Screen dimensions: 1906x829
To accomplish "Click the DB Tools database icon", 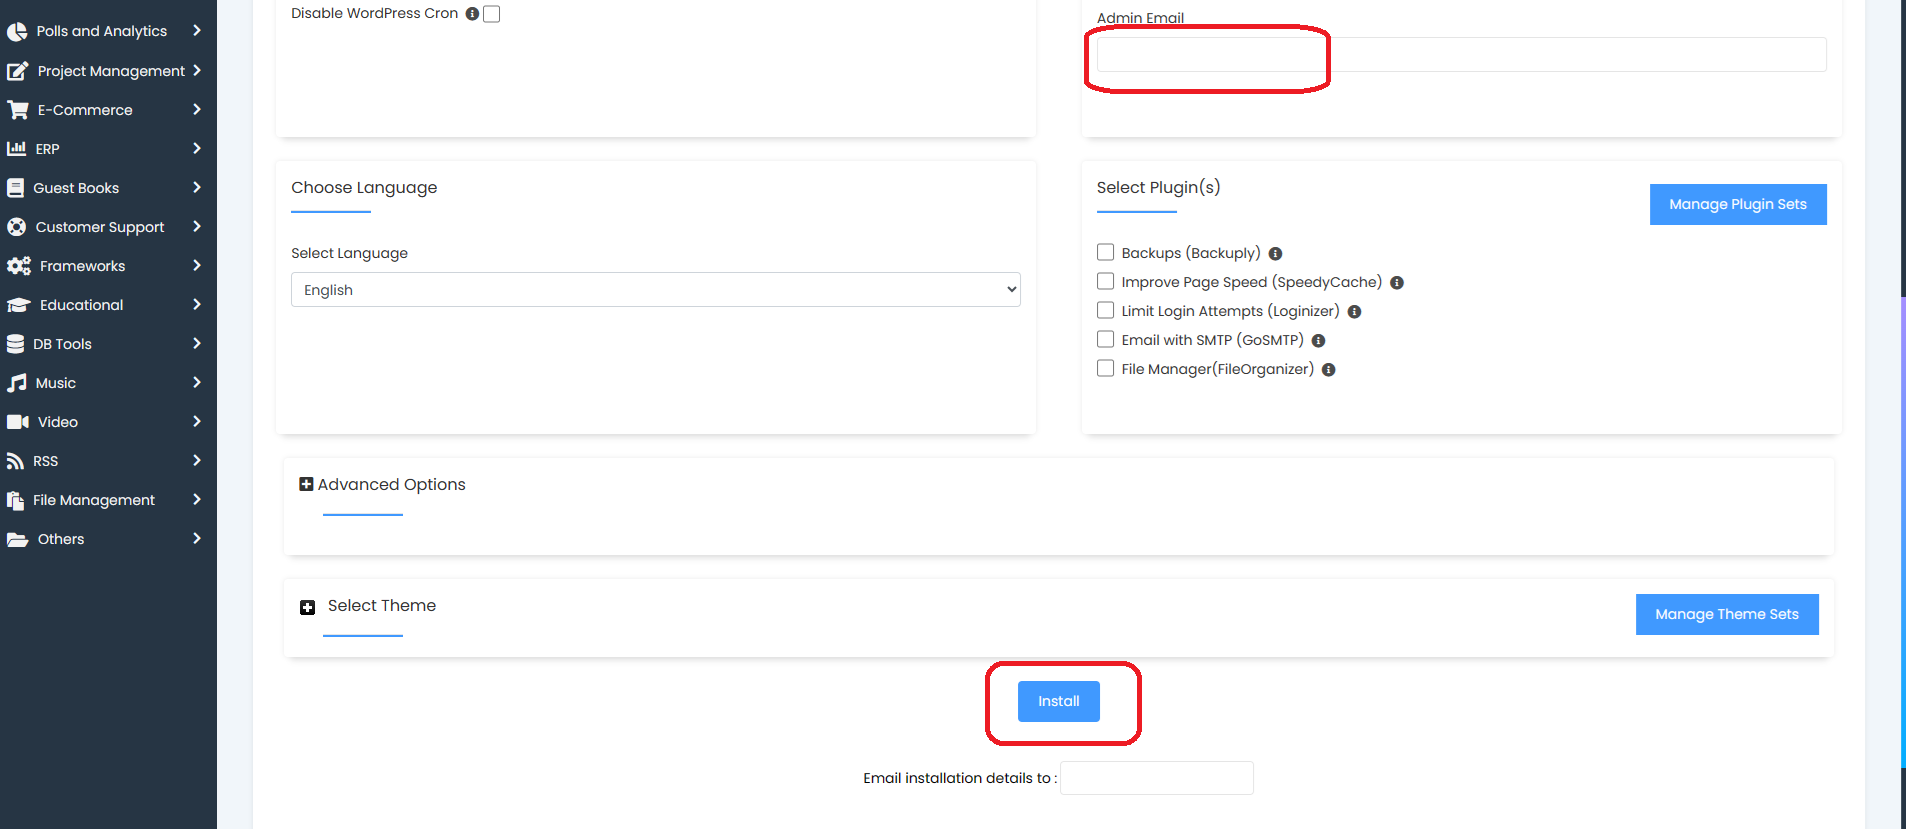I will 15,344.
